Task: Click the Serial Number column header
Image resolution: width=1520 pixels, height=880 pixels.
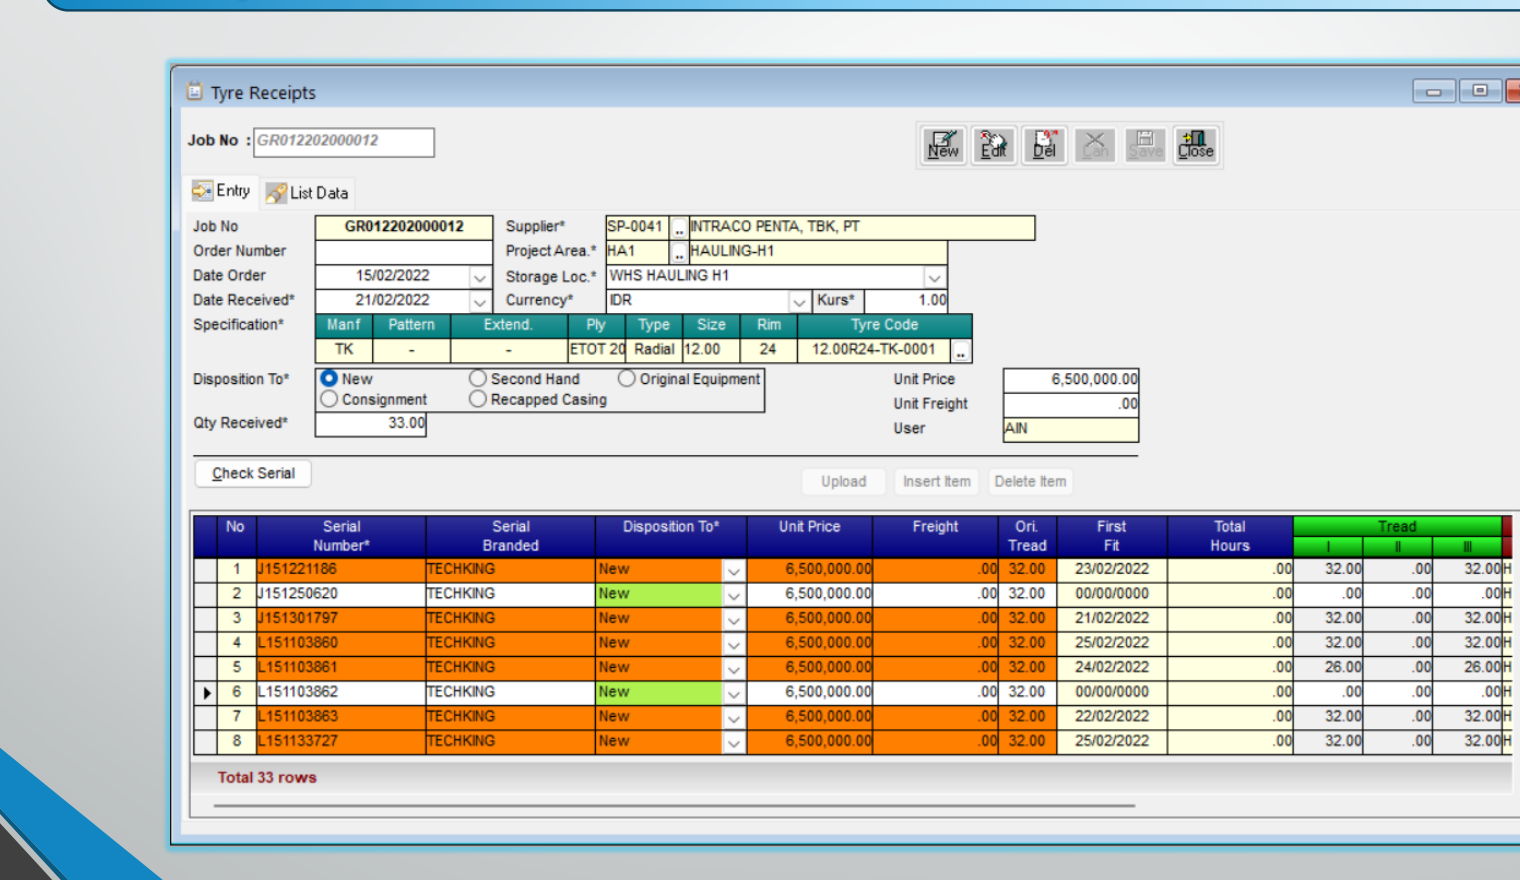Action: click(341, 536)
